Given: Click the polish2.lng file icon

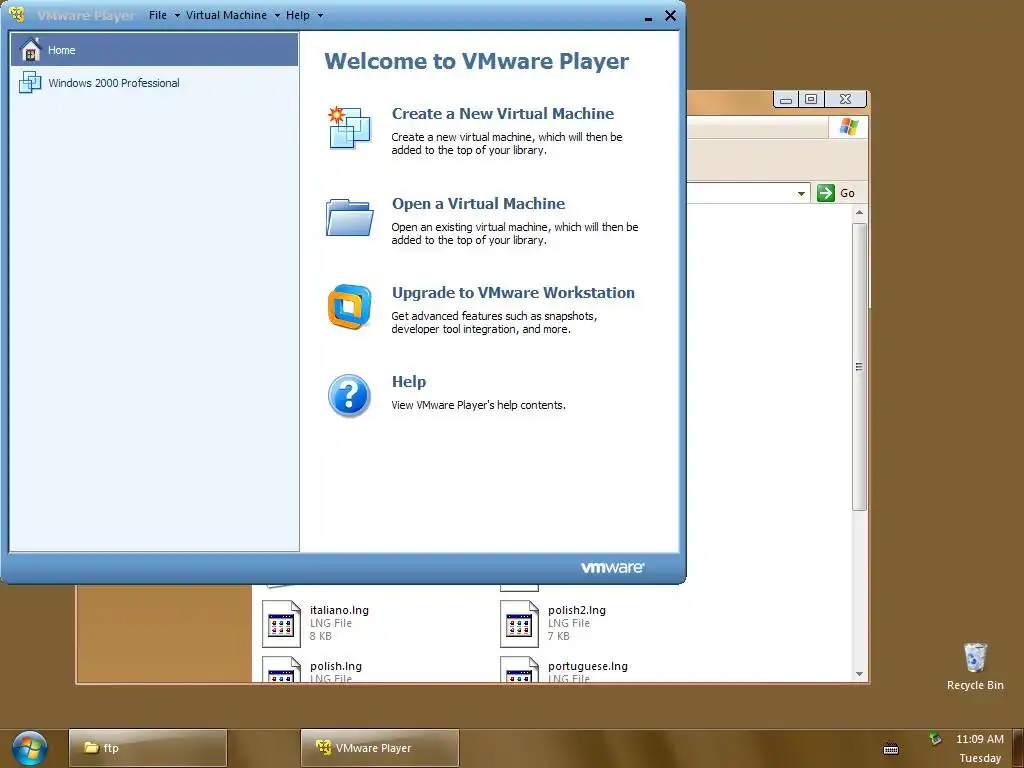Looking at the screenshot, I should [519, 624].
